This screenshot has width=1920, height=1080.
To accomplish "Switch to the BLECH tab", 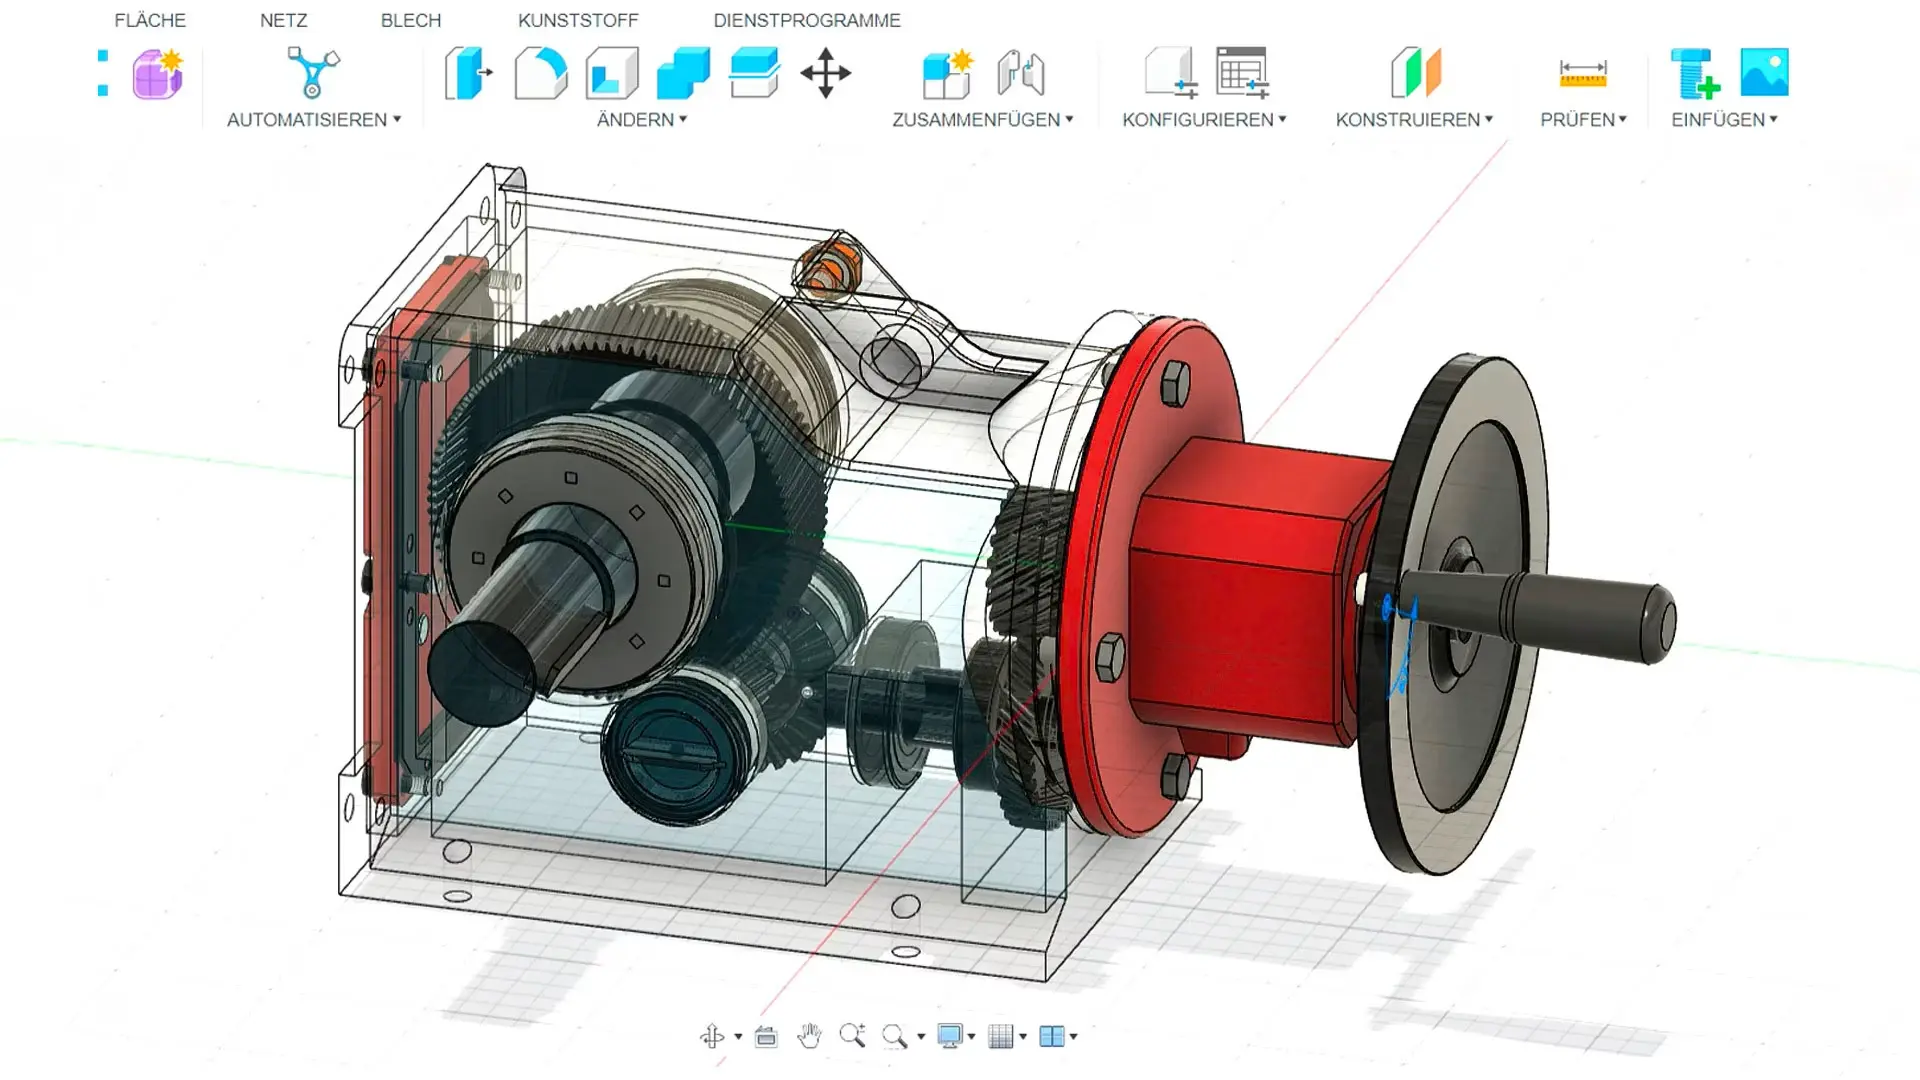I will point(410,20).
